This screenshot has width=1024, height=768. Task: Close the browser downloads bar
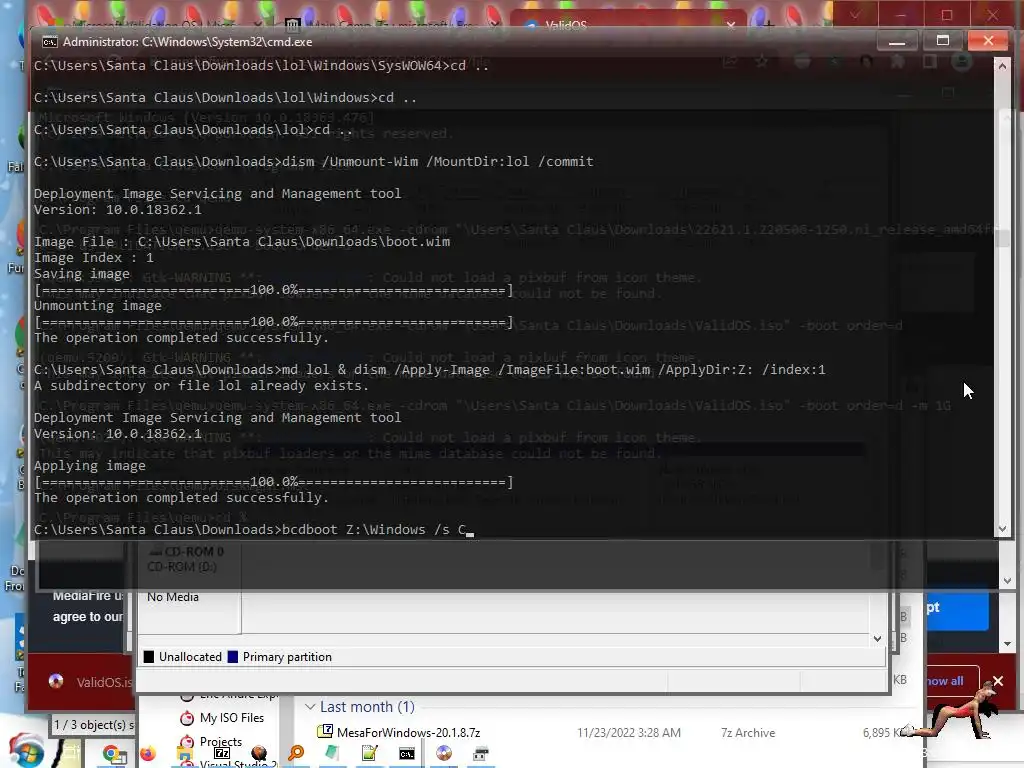coord(998,682)
